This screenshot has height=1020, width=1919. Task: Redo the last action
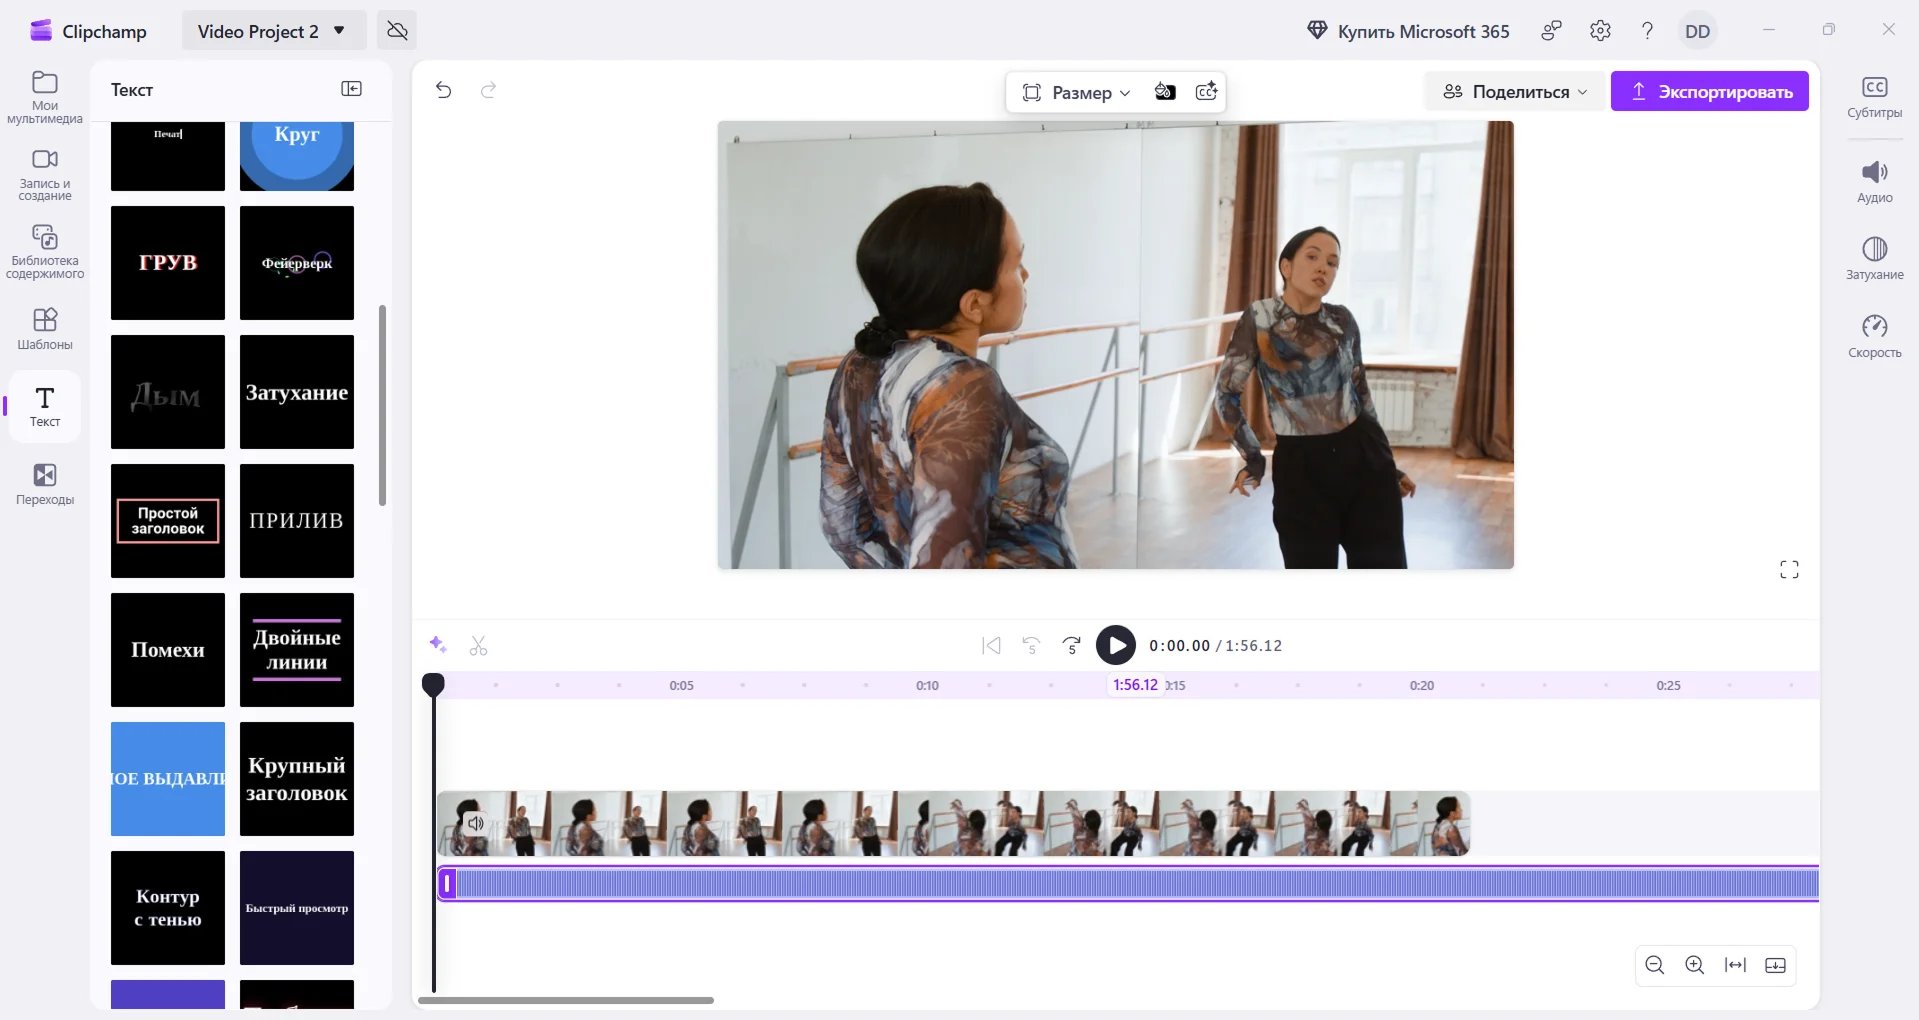[488, 91]
